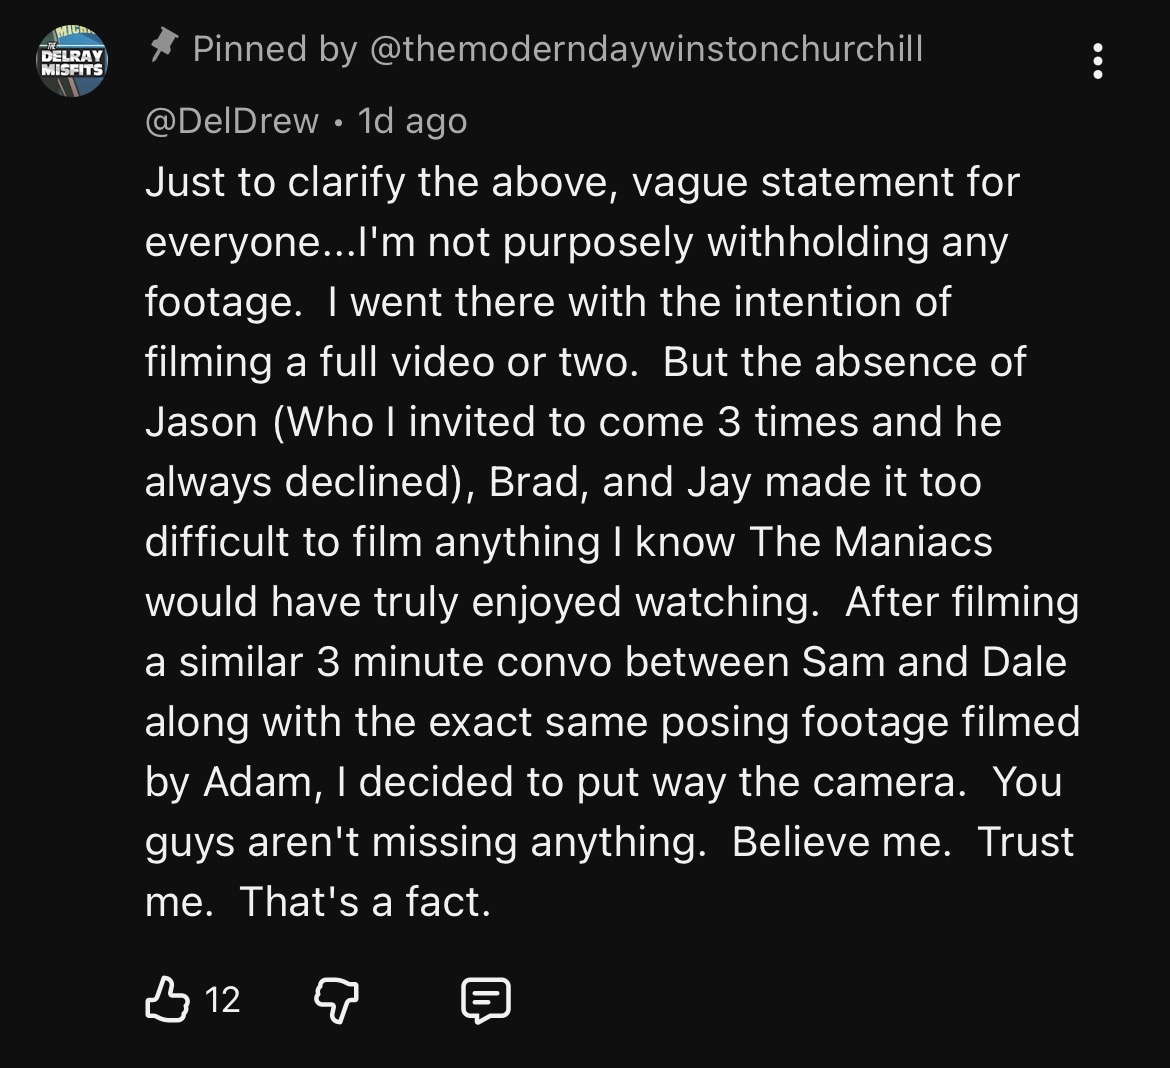
Task: Like the comment with the thumbs-up icon
Action: pyautogui.click(x=167, y=999)
